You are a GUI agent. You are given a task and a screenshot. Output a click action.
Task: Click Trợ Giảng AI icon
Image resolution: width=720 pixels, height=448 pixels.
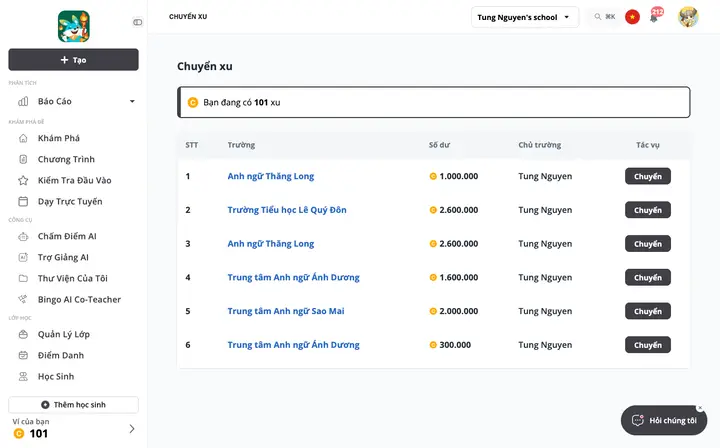(23, 258)
